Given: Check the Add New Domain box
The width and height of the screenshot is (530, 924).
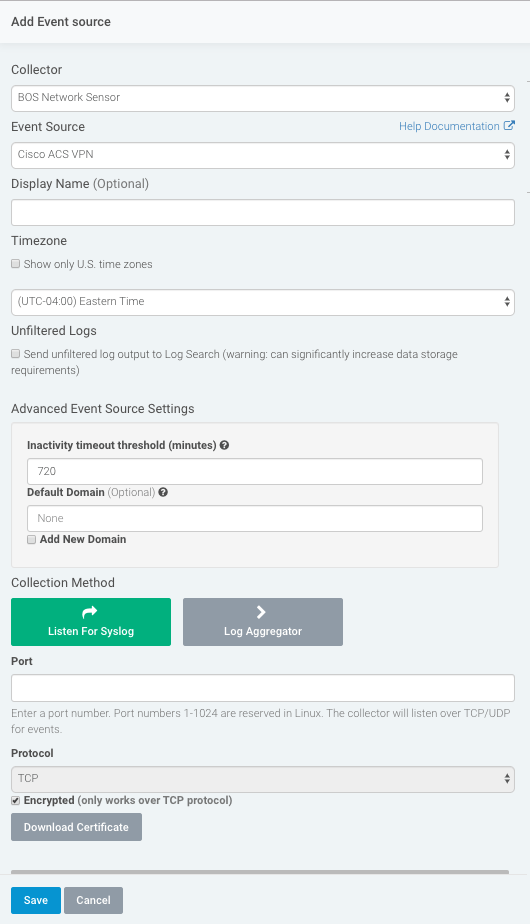Looking at the screenshot, I should tap(32, 539).
